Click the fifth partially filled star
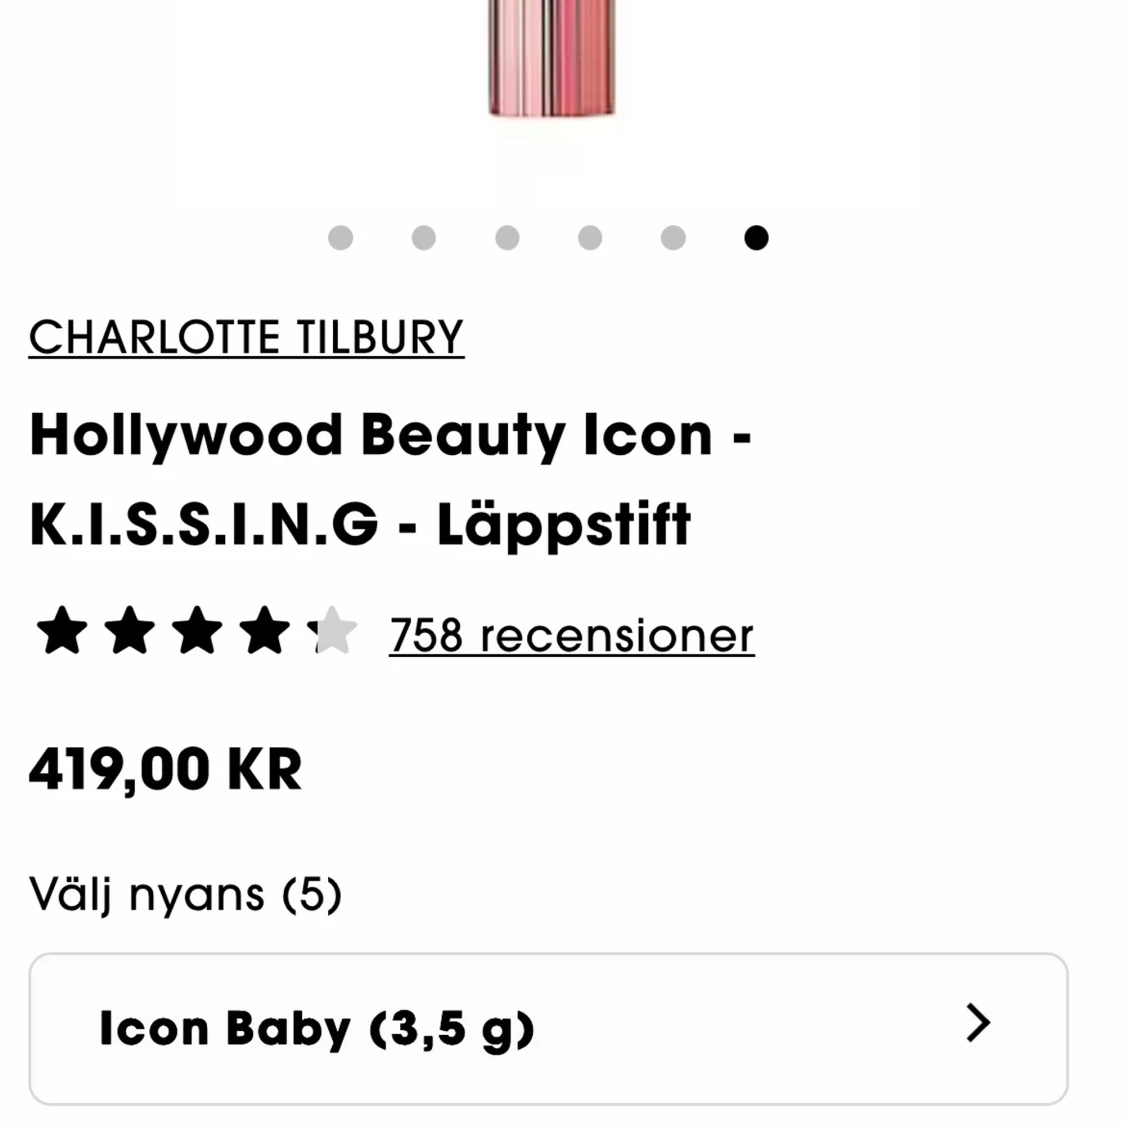1125x1125 pixels. click(332, 631)
